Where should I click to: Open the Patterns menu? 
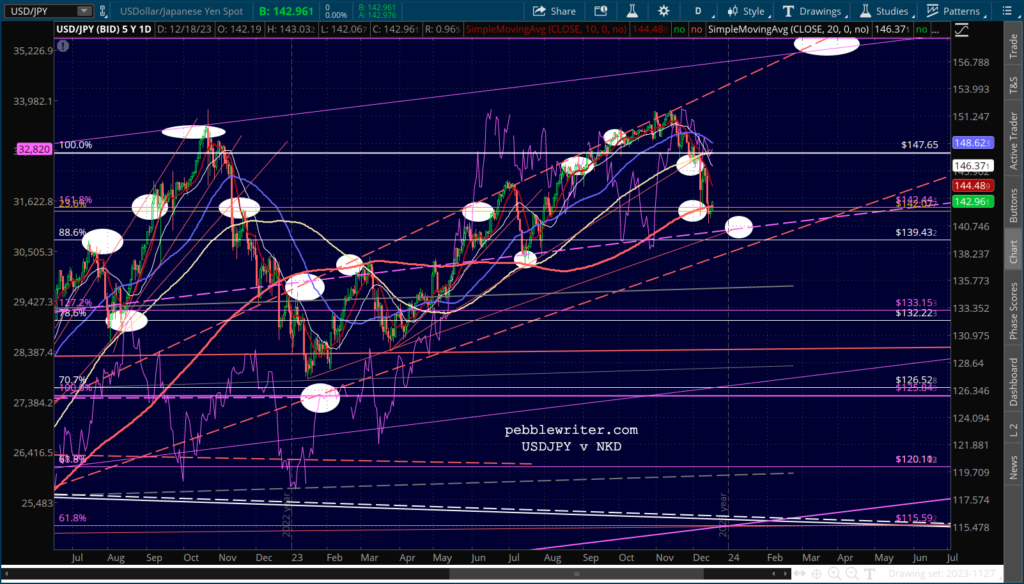click(954, 11)
